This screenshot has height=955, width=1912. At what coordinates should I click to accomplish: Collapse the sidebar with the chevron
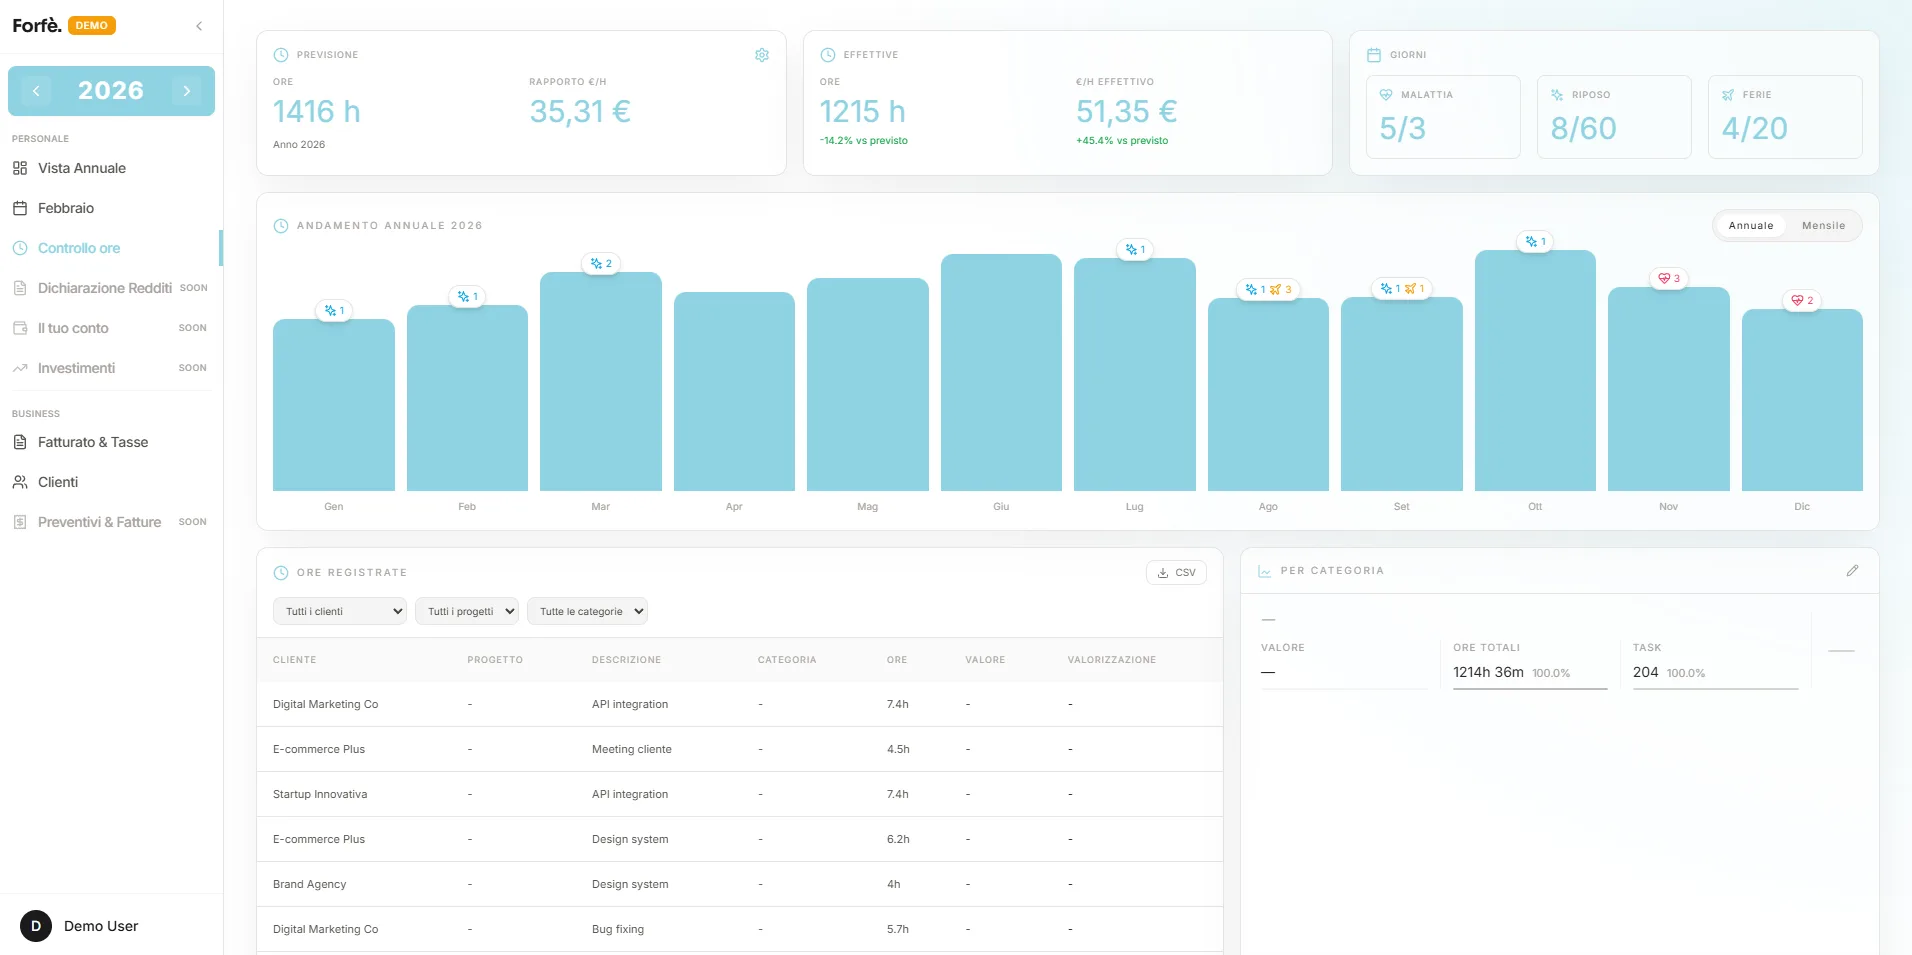point(199,26)
